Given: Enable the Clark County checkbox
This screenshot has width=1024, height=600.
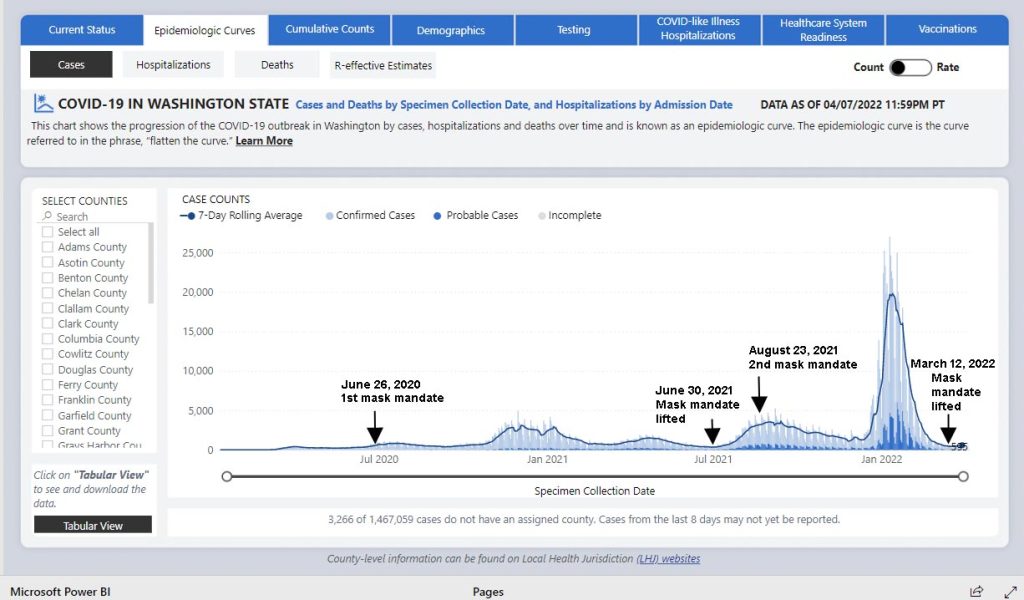Looking at the screenshot, I should coord(48,324).
